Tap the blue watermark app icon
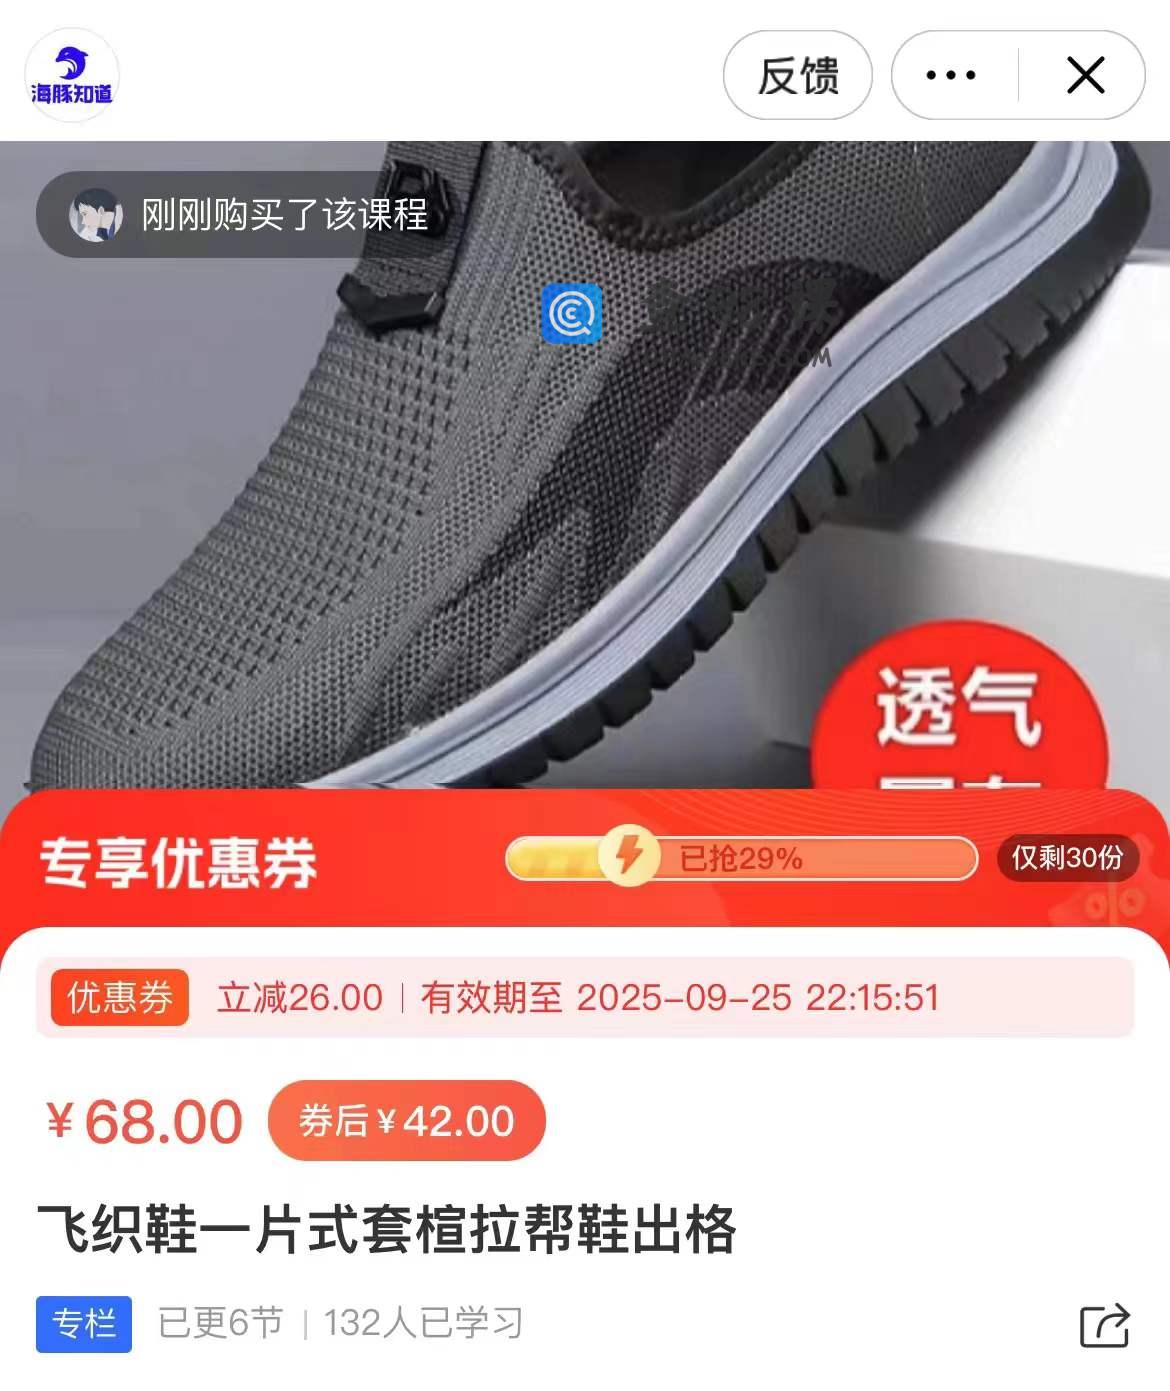 pos(572,314)
